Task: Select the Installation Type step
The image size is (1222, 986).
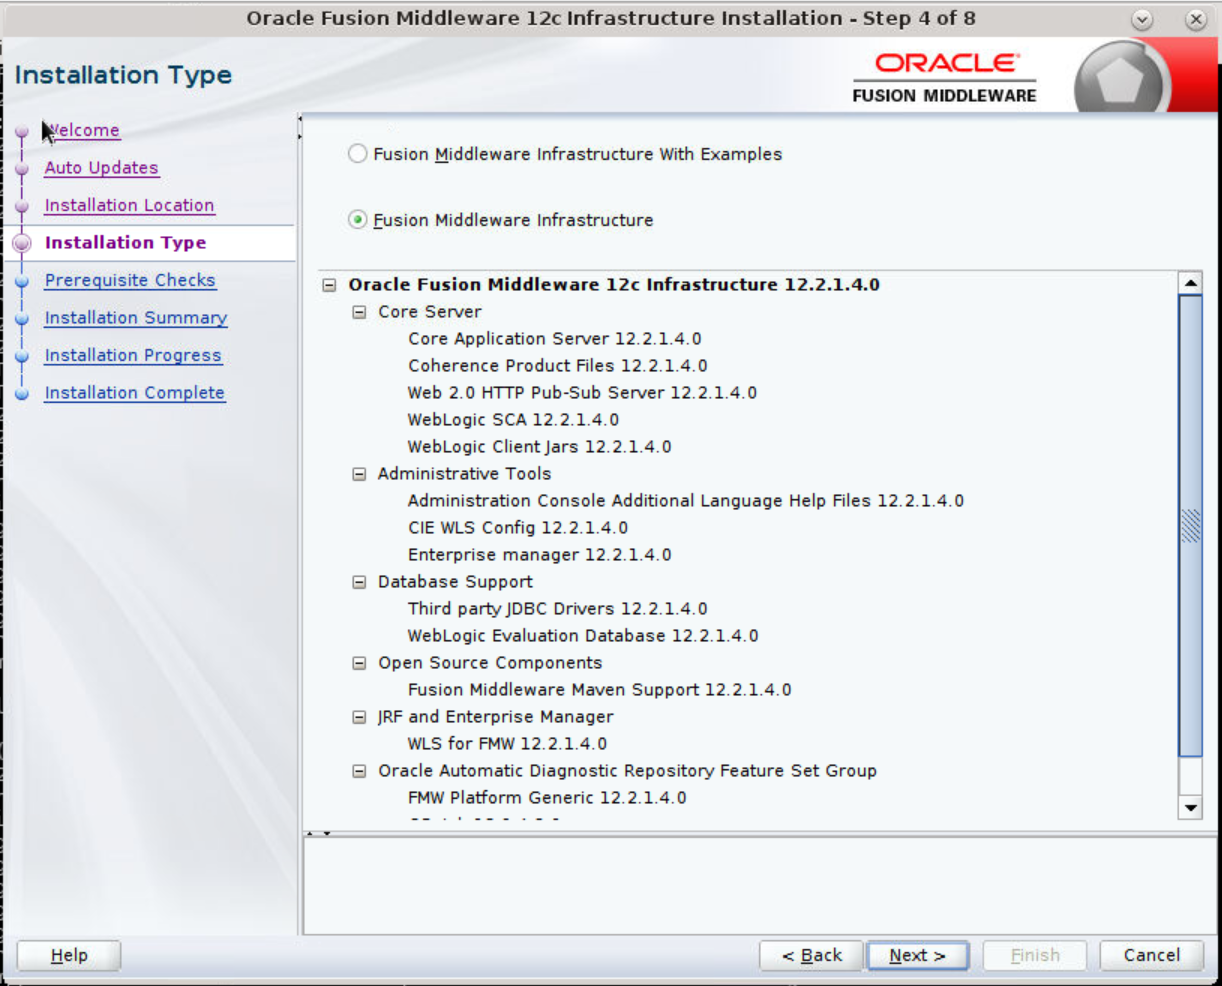Action: click(x=125, y=243)
